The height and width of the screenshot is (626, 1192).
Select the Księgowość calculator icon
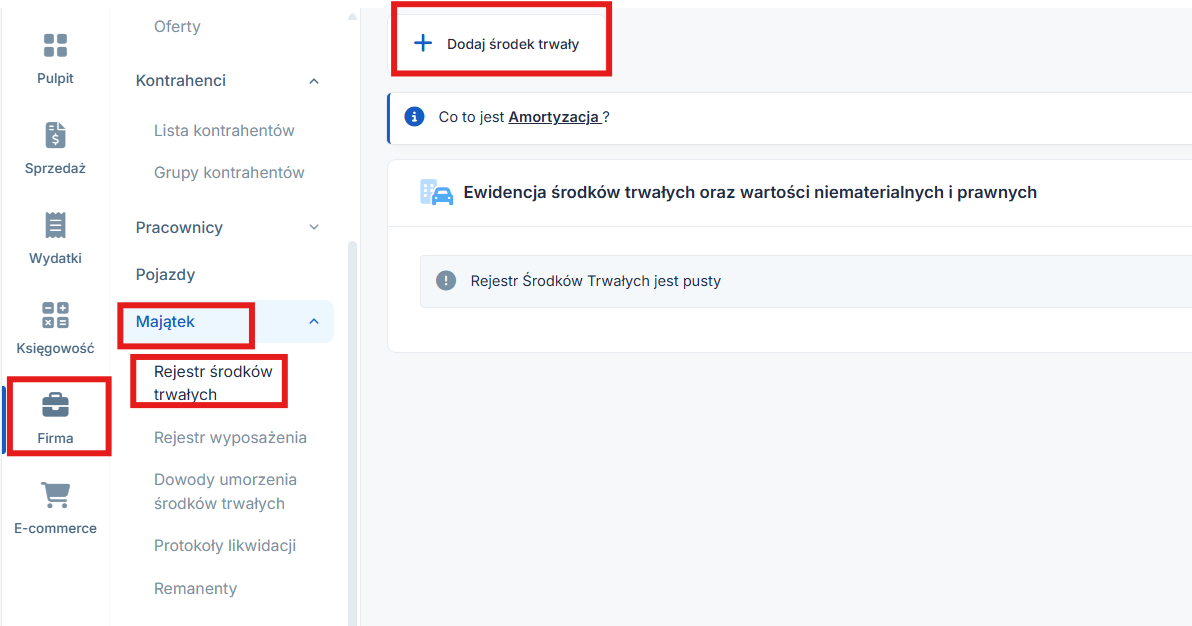[x=55, y=315]
